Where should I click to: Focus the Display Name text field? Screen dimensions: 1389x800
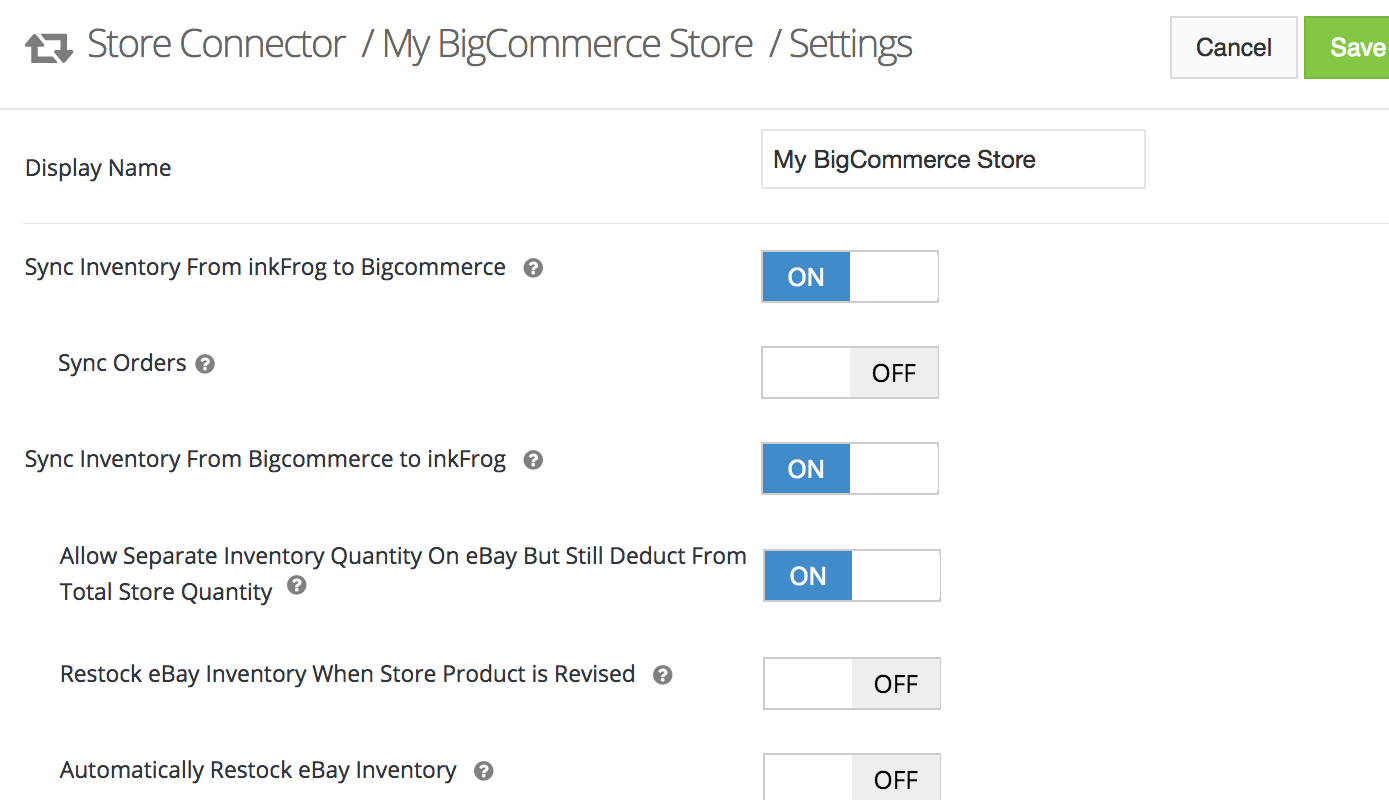(x=952, y=160)
